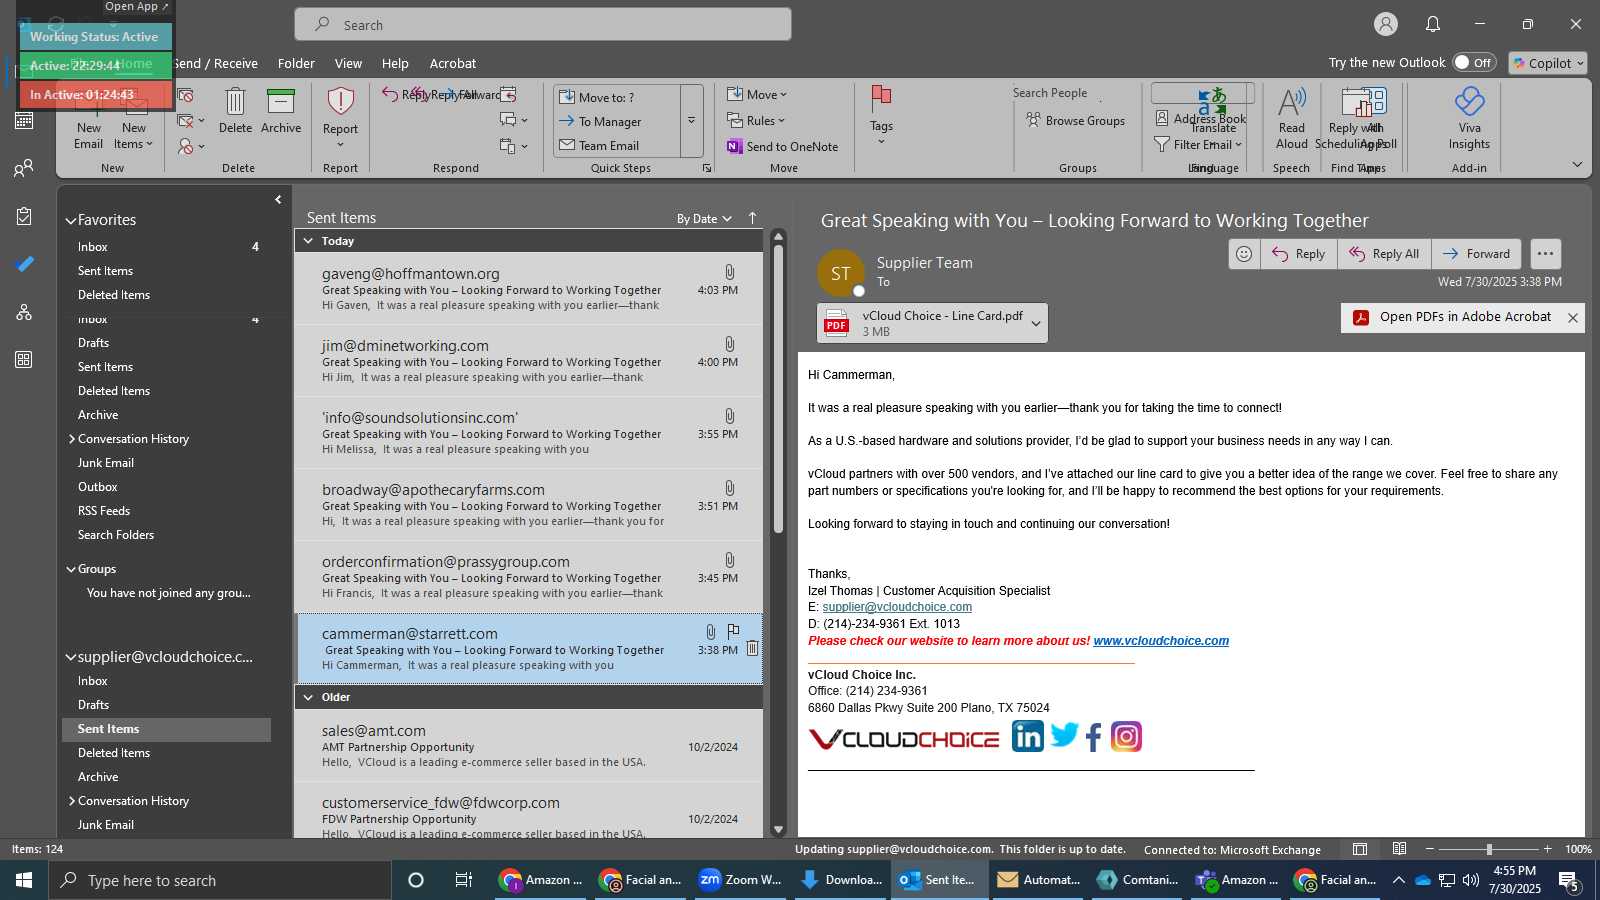Reverse sort order arrow in Sent Items
1600x900 pixels.
pos(752,218)
